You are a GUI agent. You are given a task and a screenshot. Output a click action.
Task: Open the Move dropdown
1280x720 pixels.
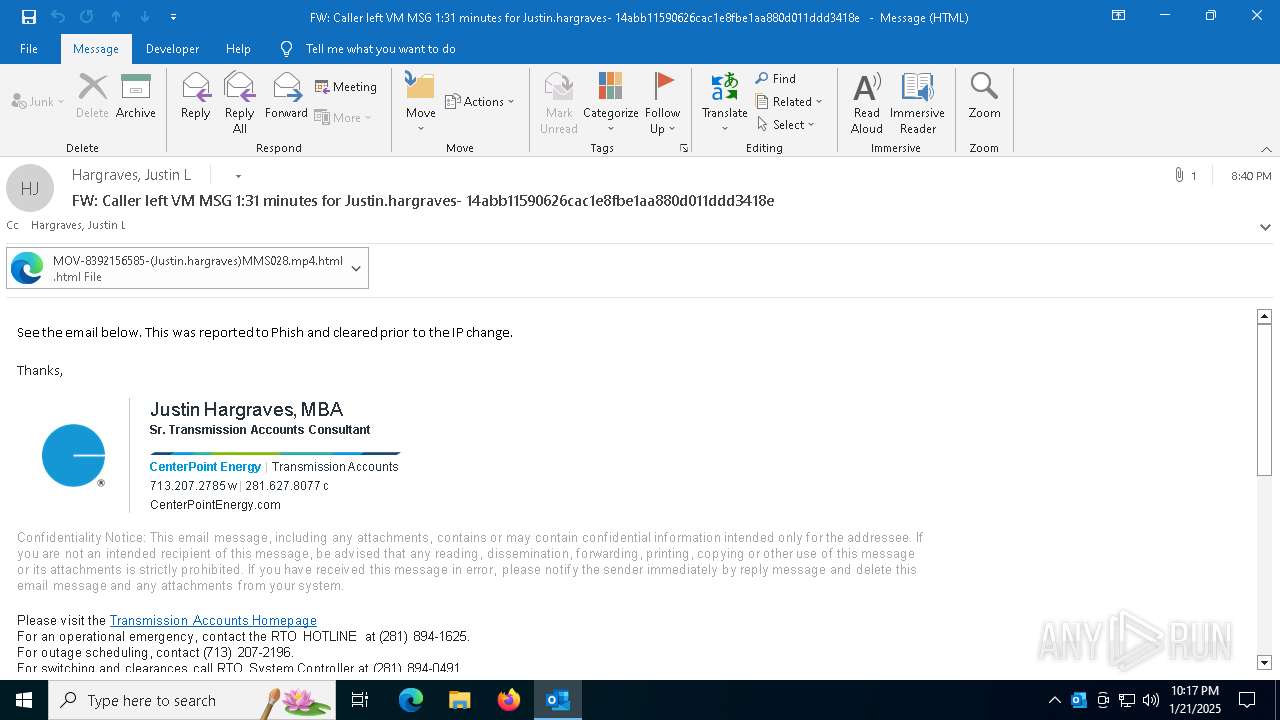420,102
